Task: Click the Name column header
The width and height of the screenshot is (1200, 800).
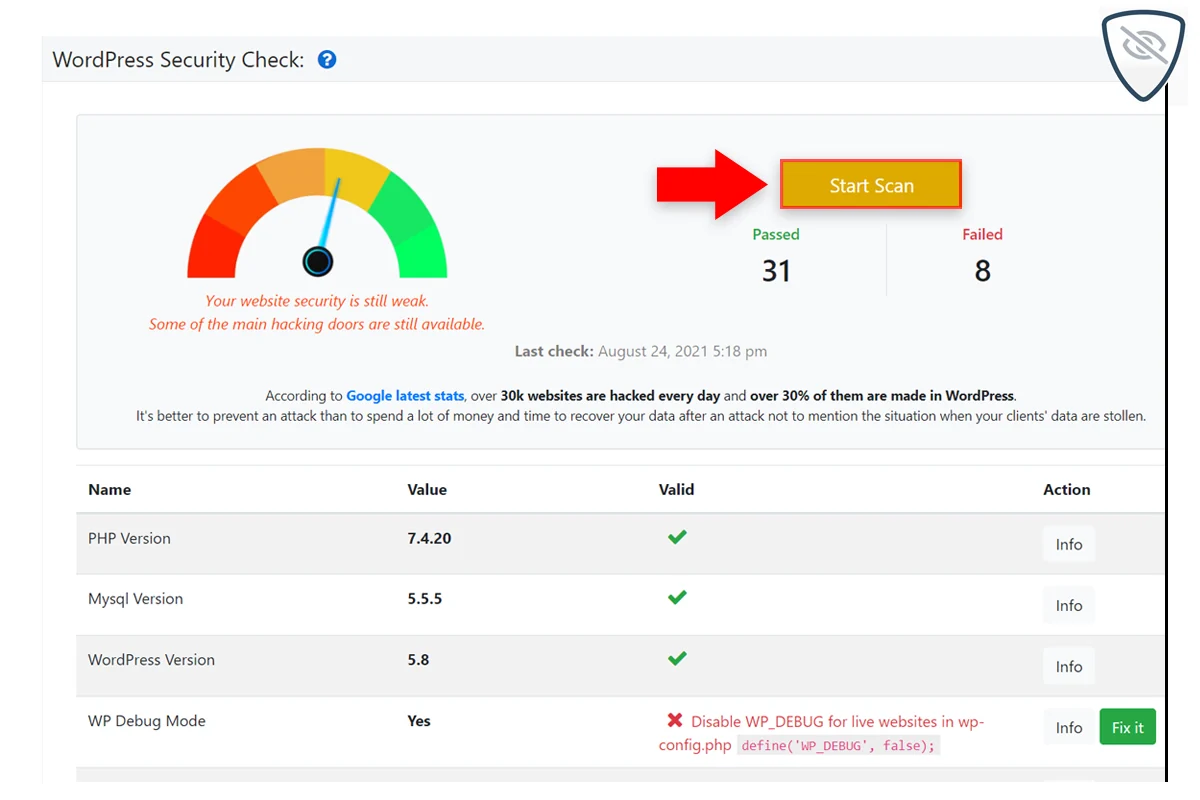Action: pyautogui.click(x=109, y=490)
